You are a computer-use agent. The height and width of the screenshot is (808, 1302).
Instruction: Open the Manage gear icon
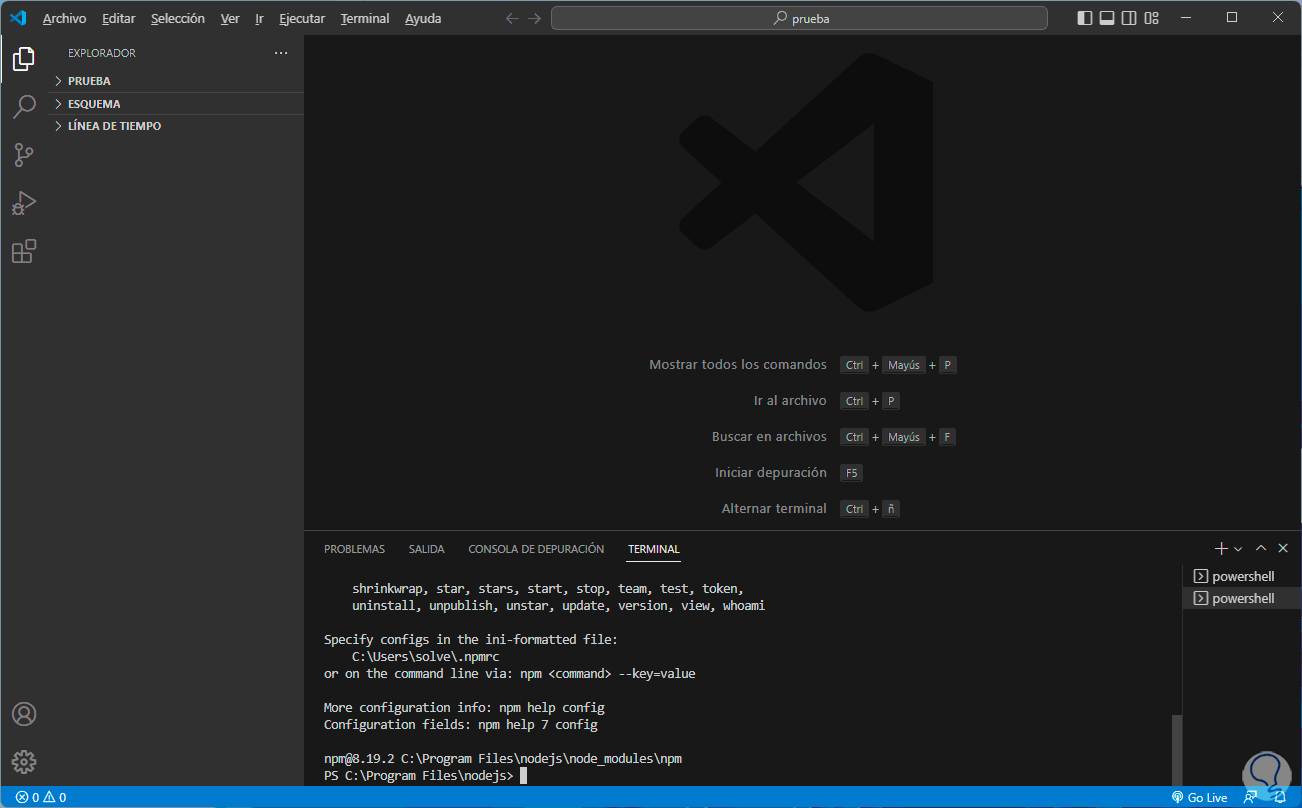click(24, 761)
